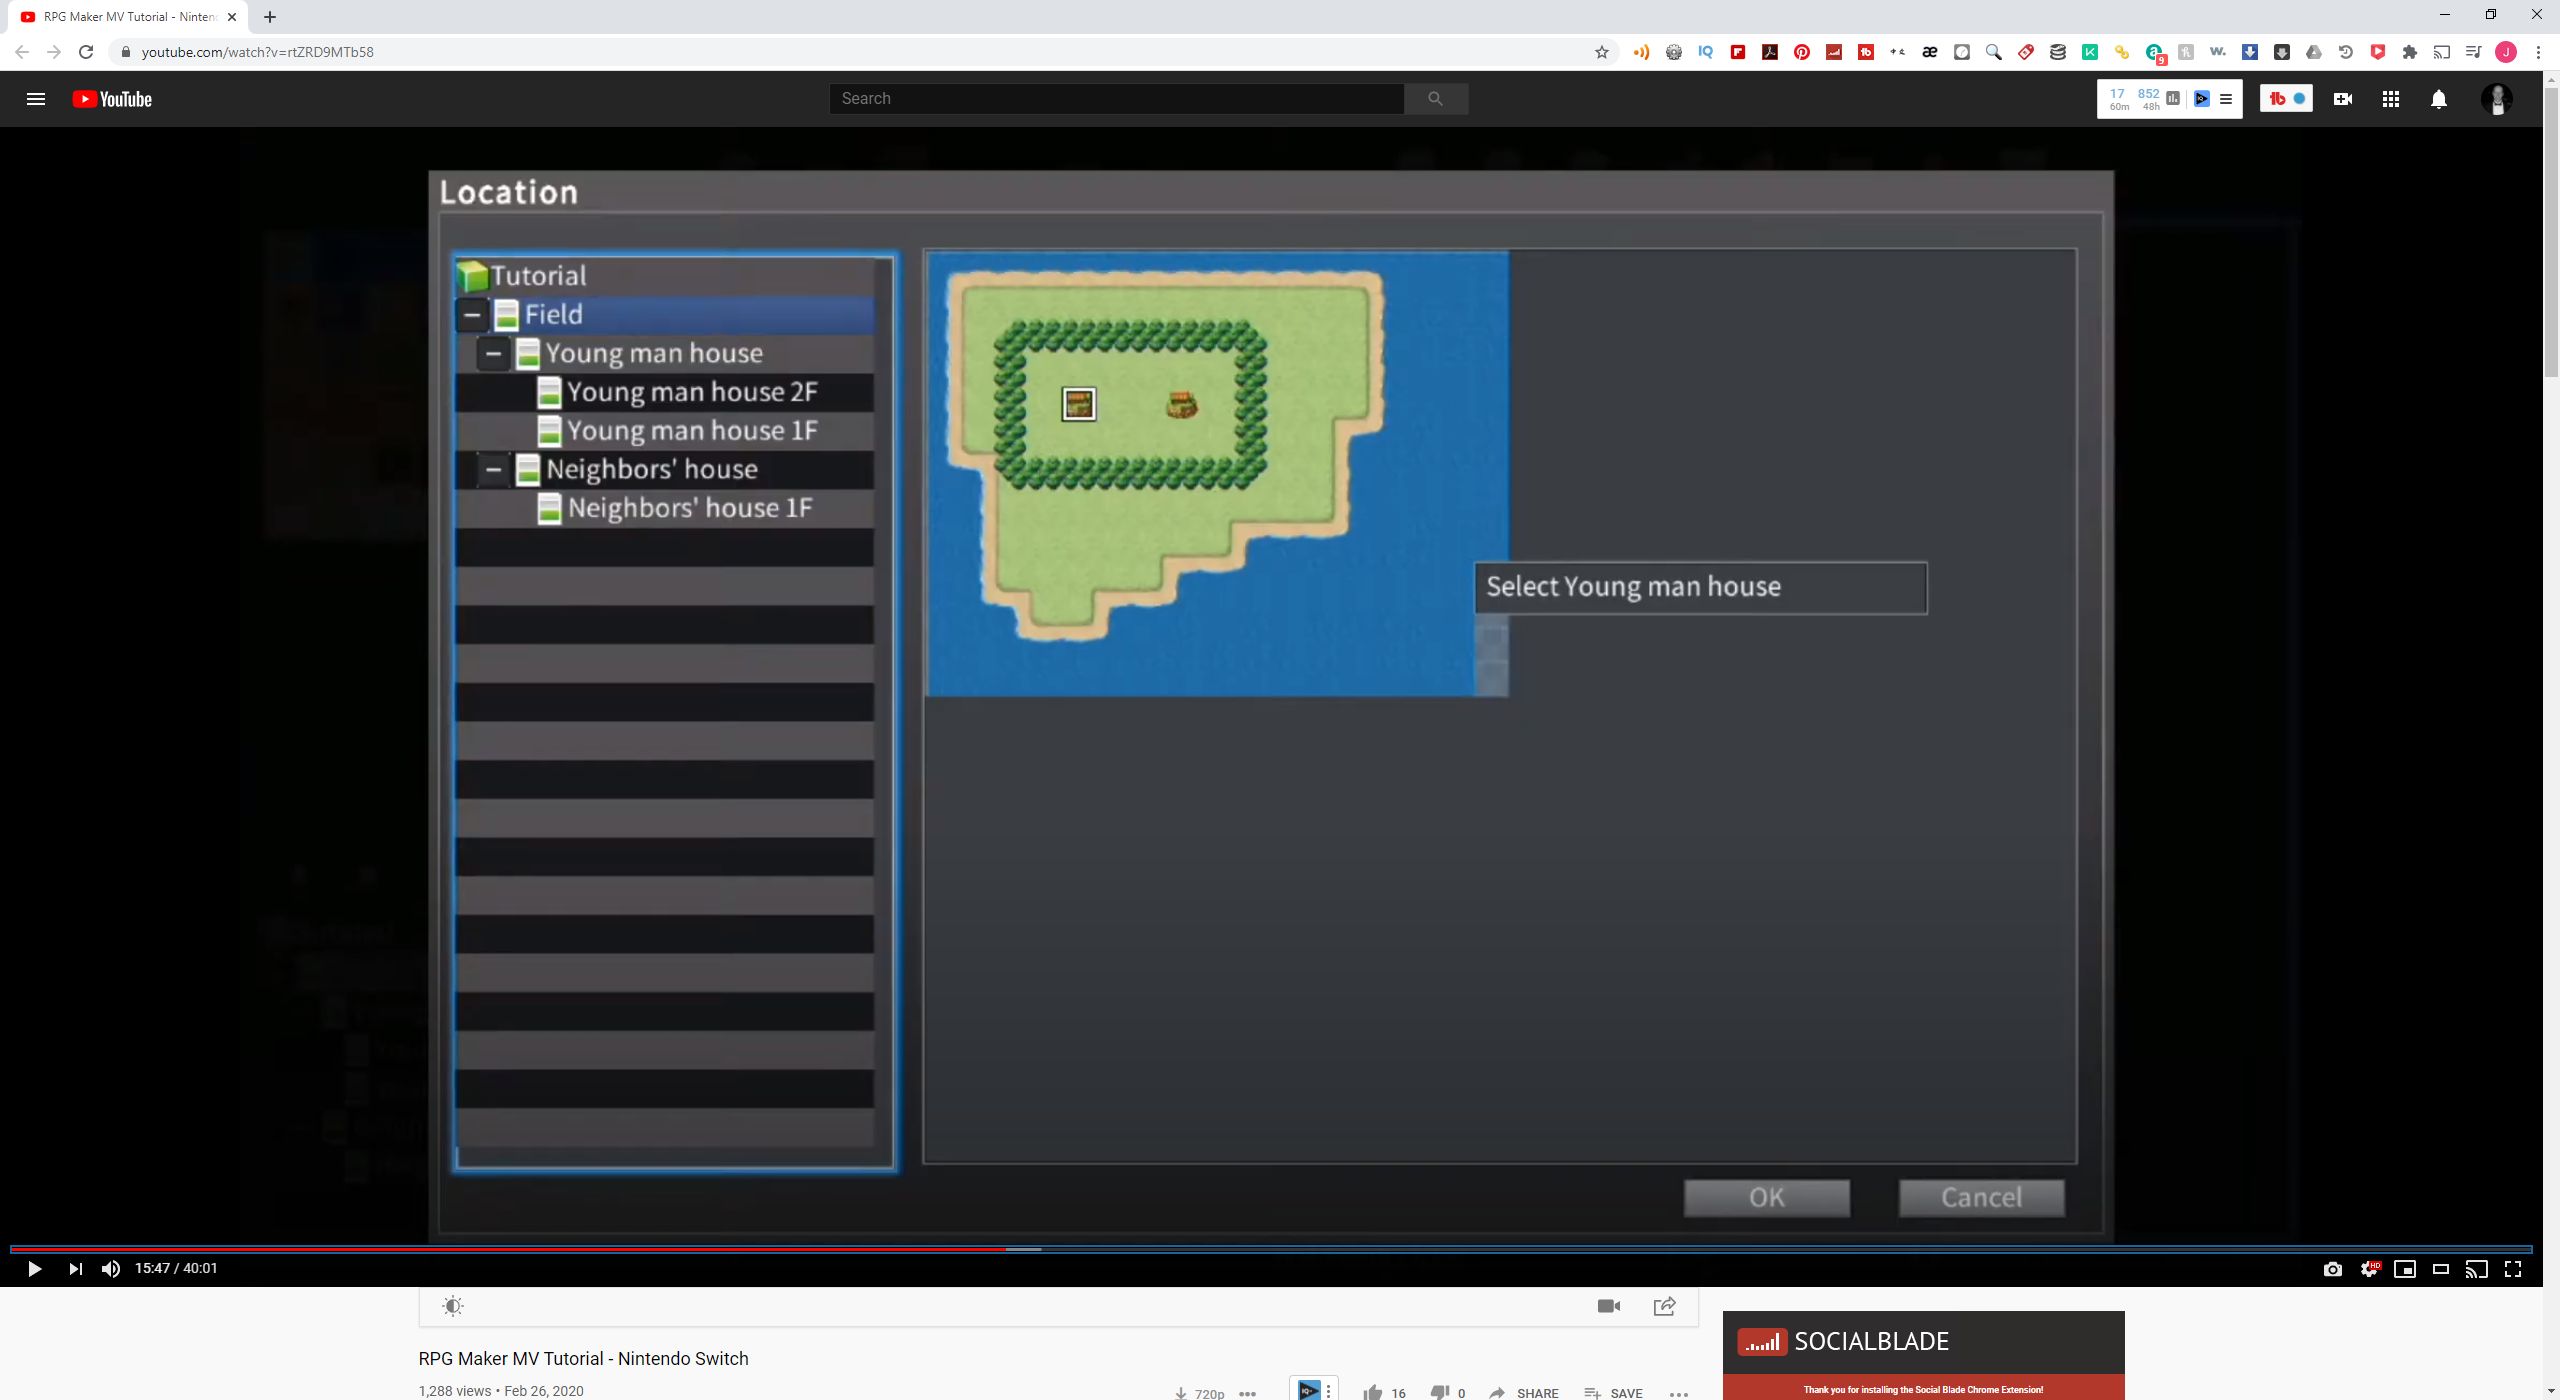Open the create video camera icon

pyautogui.click(x=2343, y=99)
